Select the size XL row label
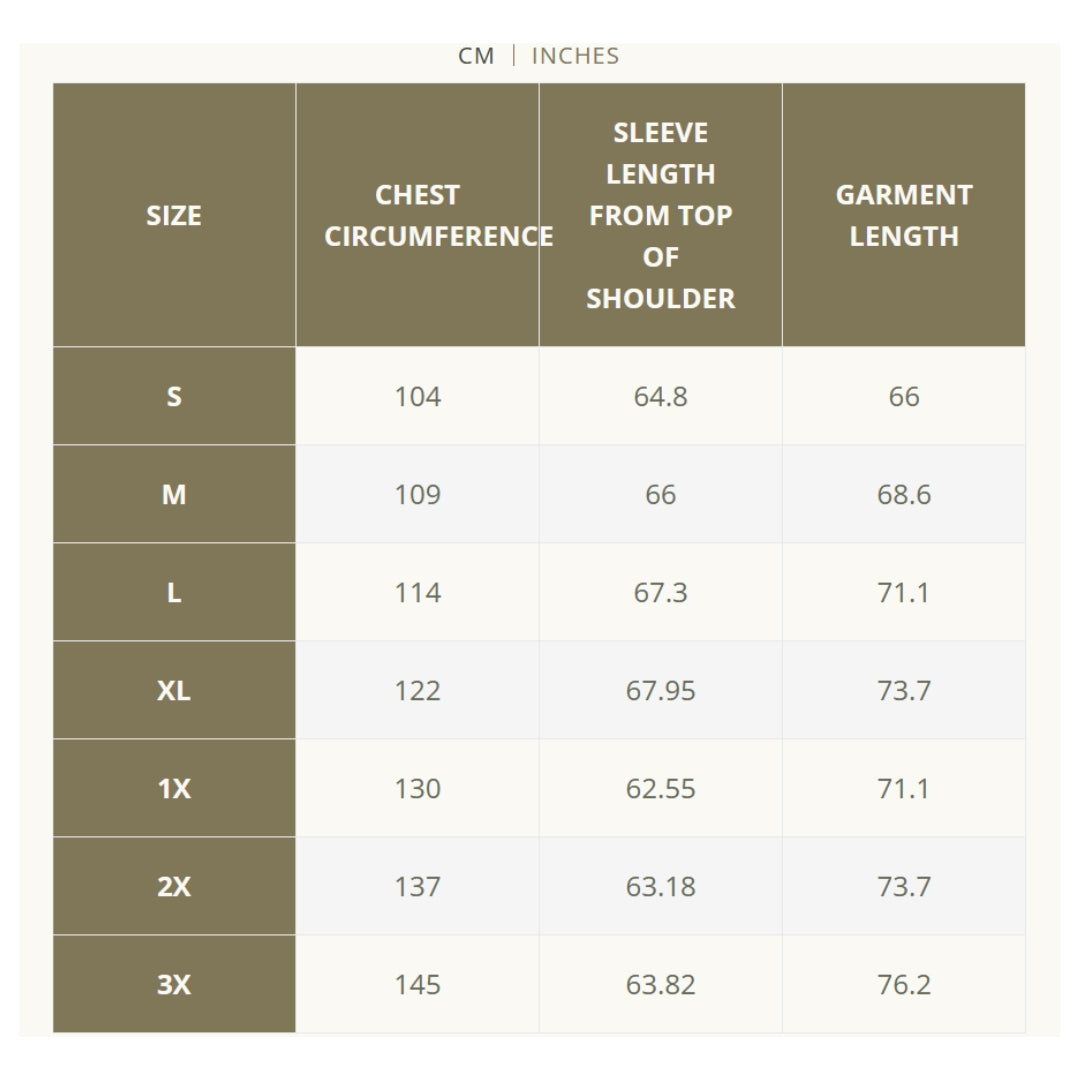This screenshot has width=1080, height=1080. [174, 689]
